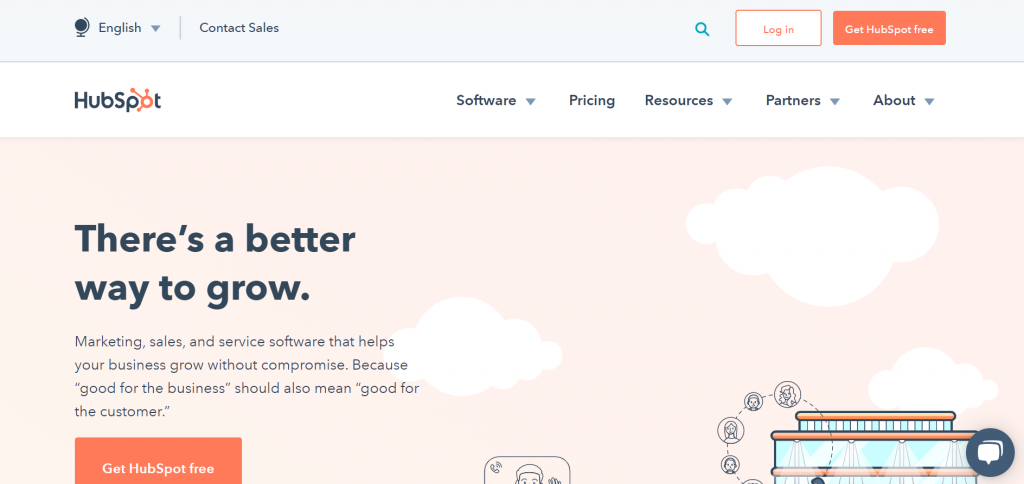Open the Pricing page
Viewport: 1024px width, 484px height.
[x=592, y=101]
